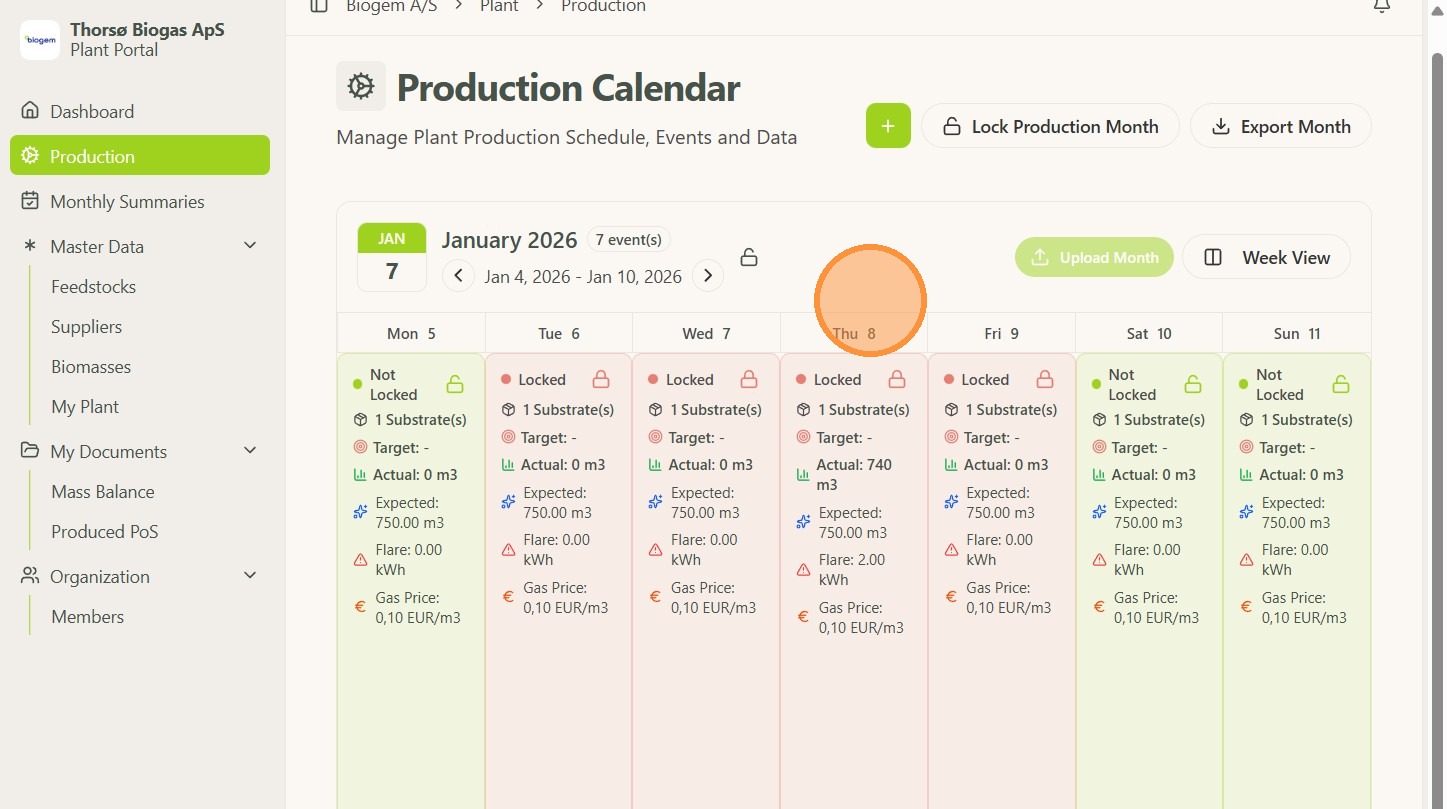The image size is (1447, 809).
Task: Click the Biogem logo in sidebar
Action: [40, 40]
